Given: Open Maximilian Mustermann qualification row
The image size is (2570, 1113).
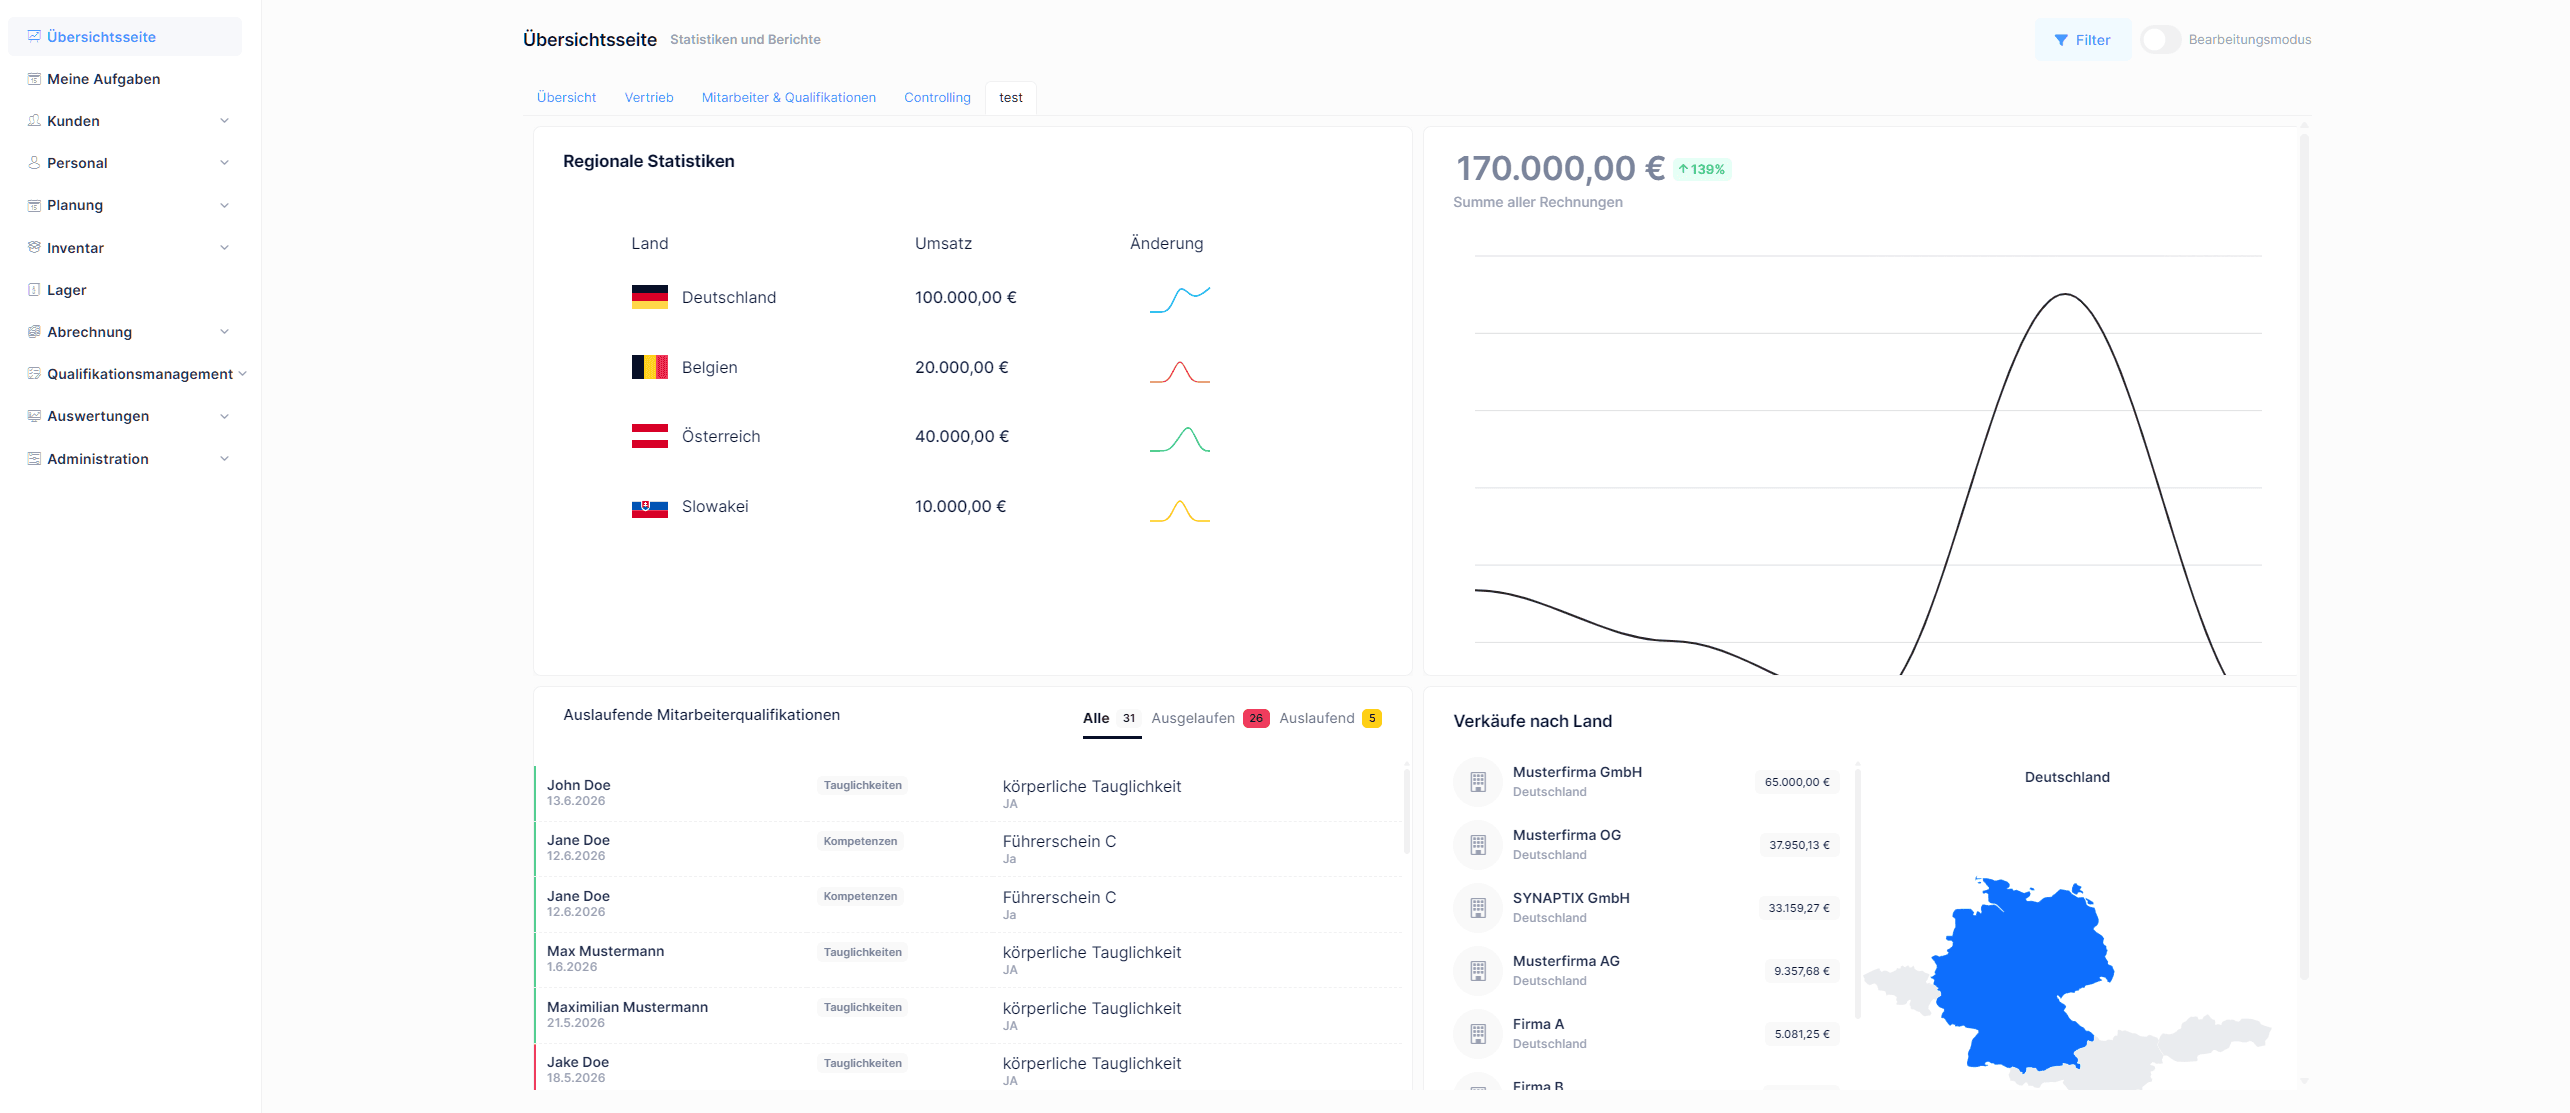Looking at the screenshot, I should point(968,1015).
